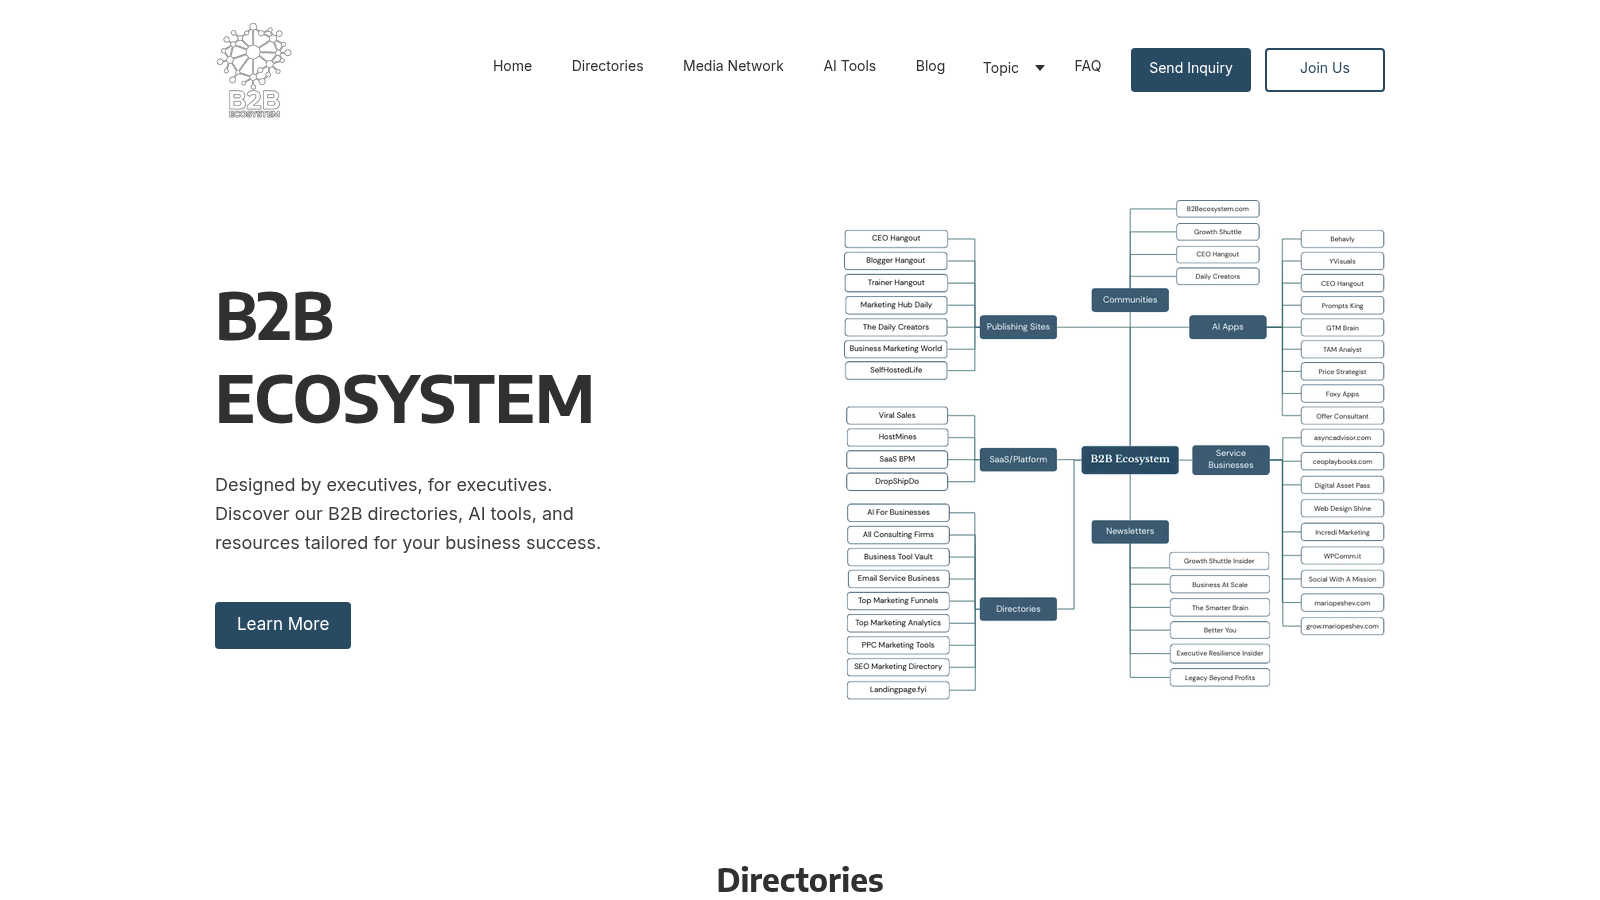Click the B2B ECOSYSTEM headline
The height and width of the screenshot is (900, 1600).
click(404, 358)
